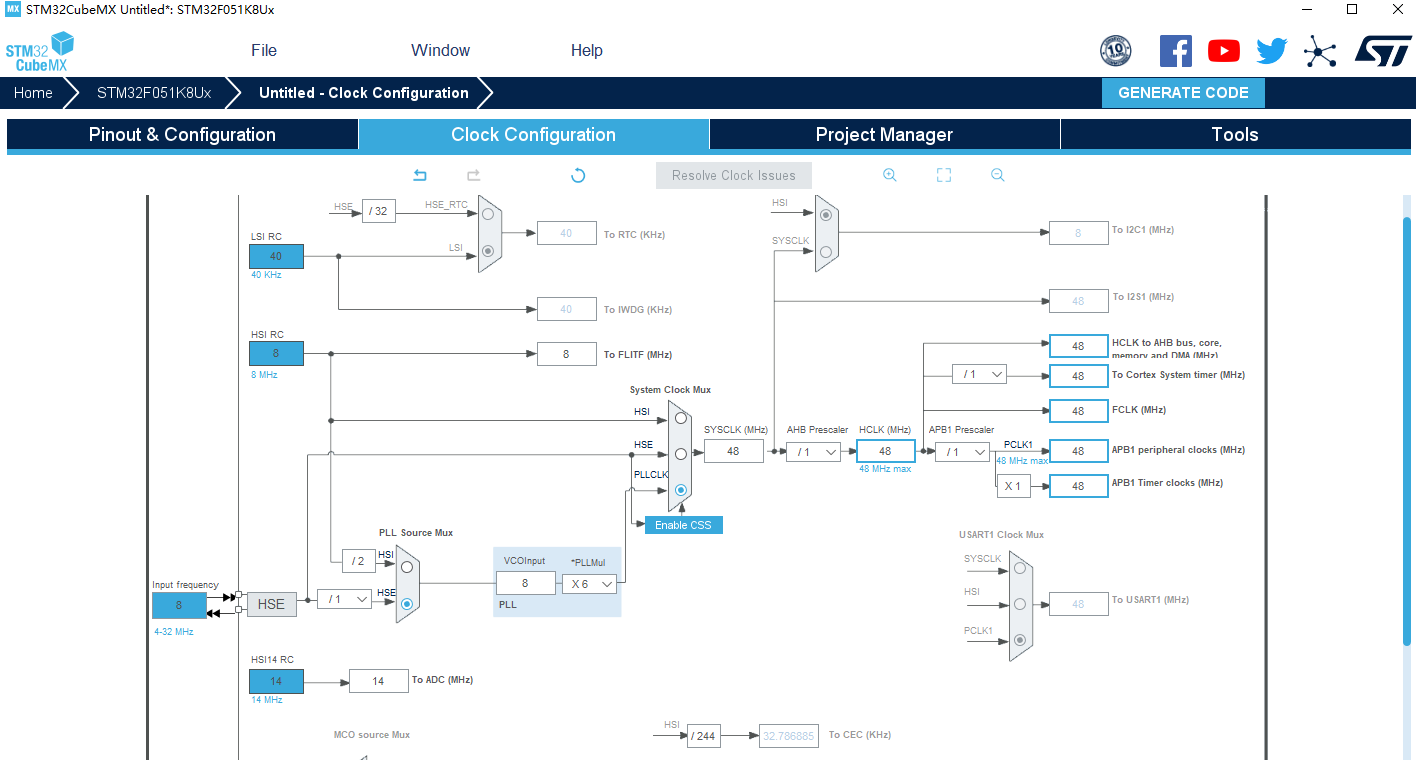Select HSE in the PLL Source Mux
This screenshot has height=760, width=1416.
click(407, 604)
